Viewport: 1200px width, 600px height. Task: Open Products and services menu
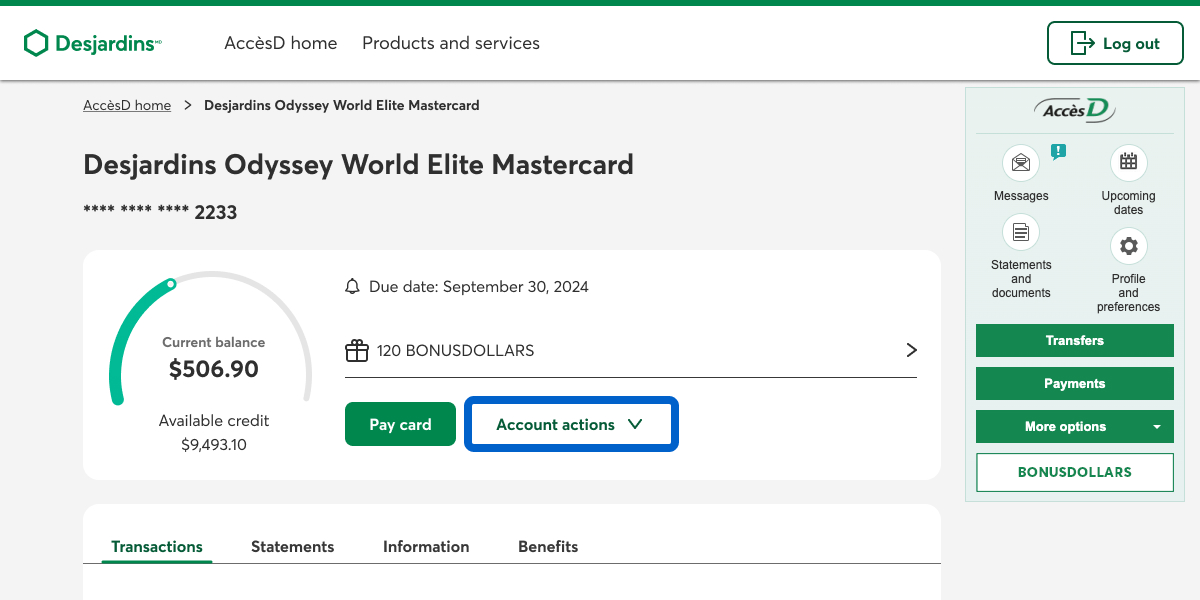point(451,43)
